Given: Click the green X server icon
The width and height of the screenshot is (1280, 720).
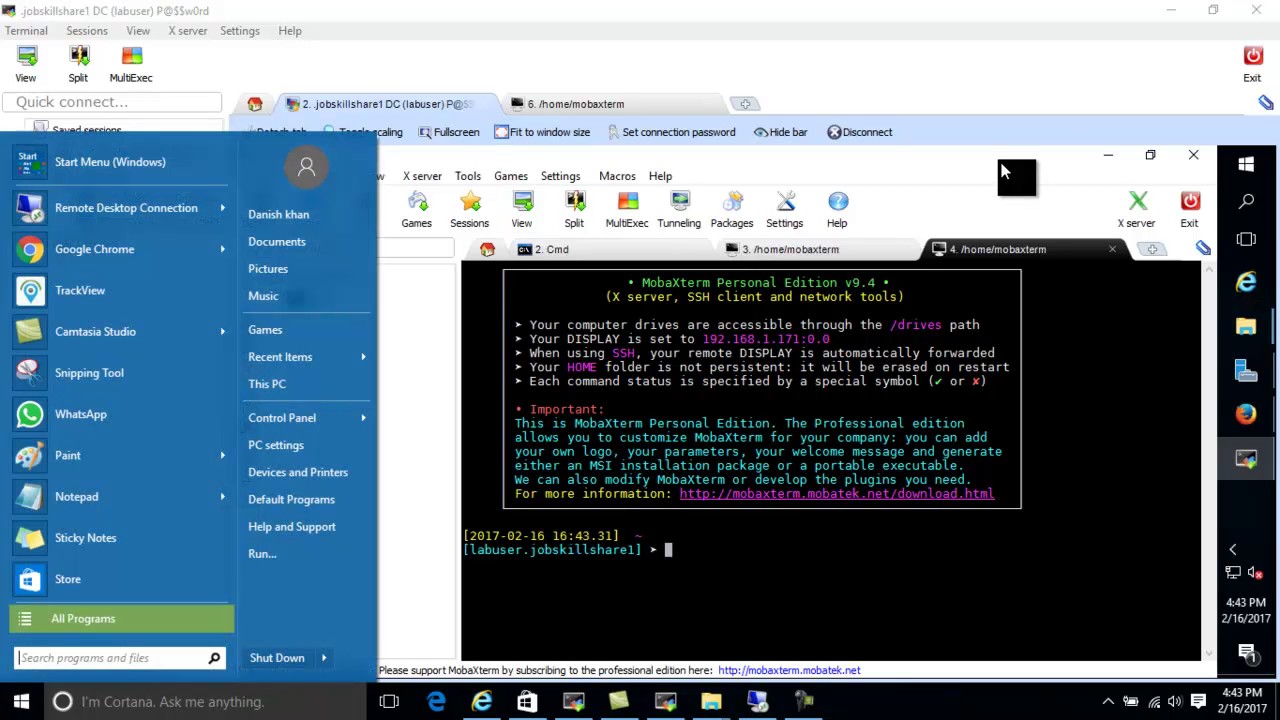Looking at the screenshot, I should pos(1137,202).
